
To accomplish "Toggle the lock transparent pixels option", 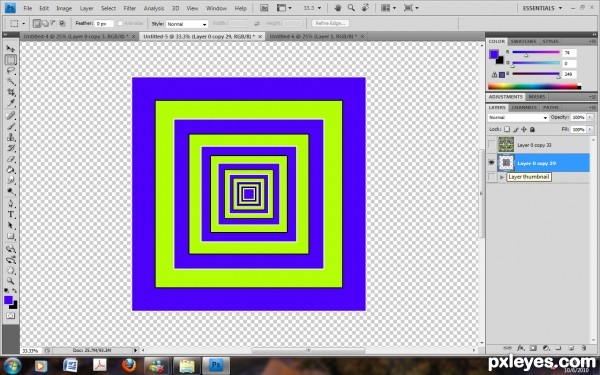I will [x=507, y=129].
